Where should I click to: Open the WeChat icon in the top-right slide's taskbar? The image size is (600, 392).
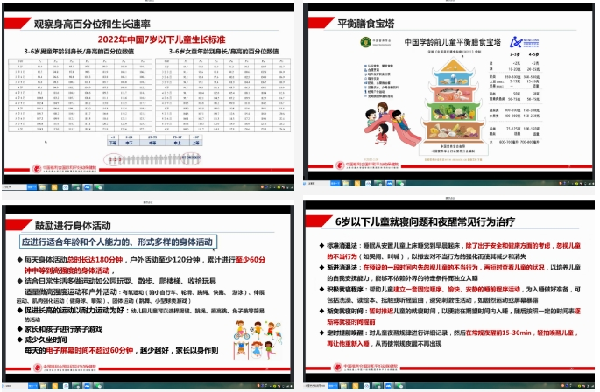pyautogui.click(x=401, y=183)
